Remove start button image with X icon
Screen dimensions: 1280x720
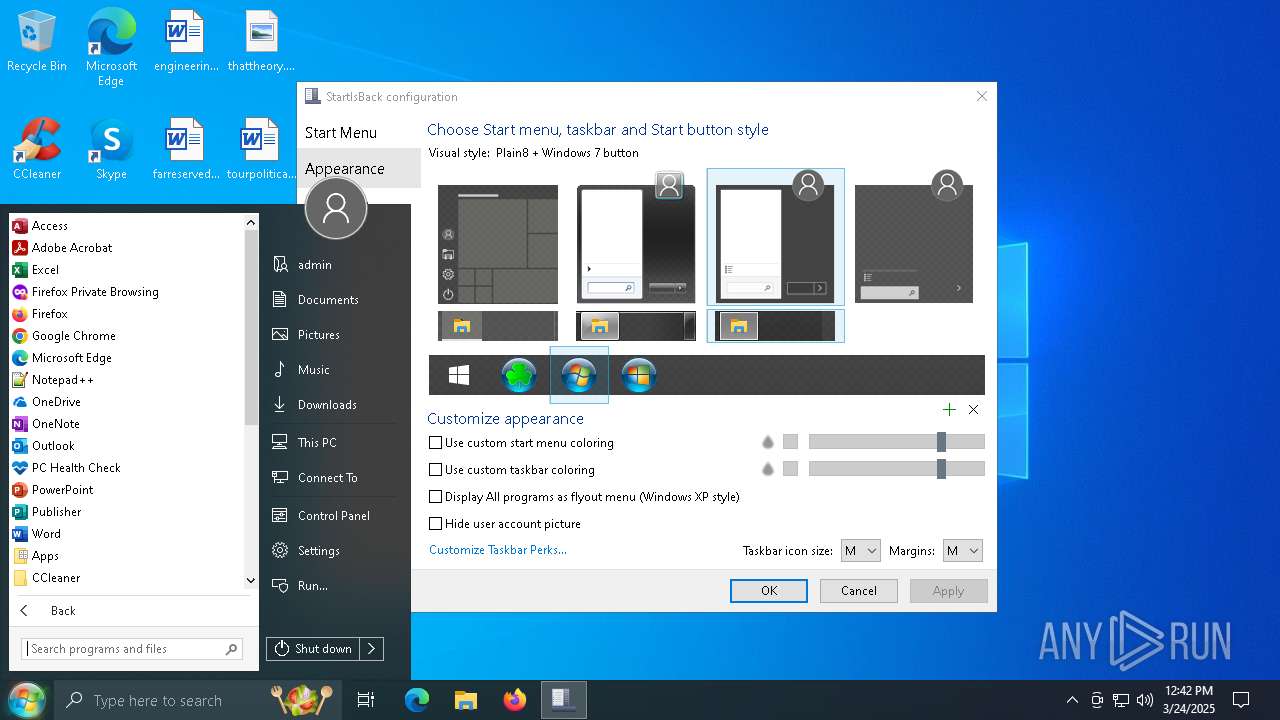click(x=974, y=409)
